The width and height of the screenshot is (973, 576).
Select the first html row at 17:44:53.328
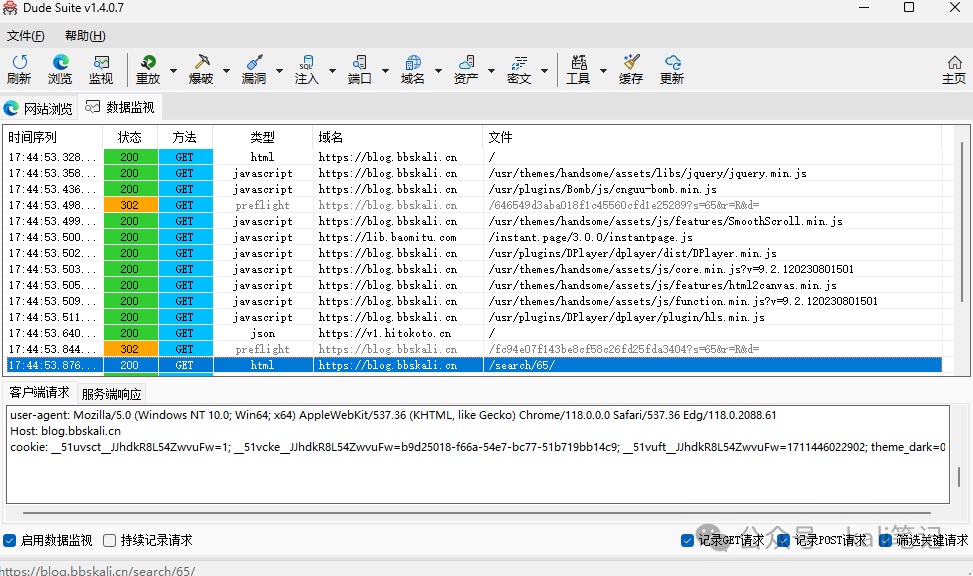[474, 157]
